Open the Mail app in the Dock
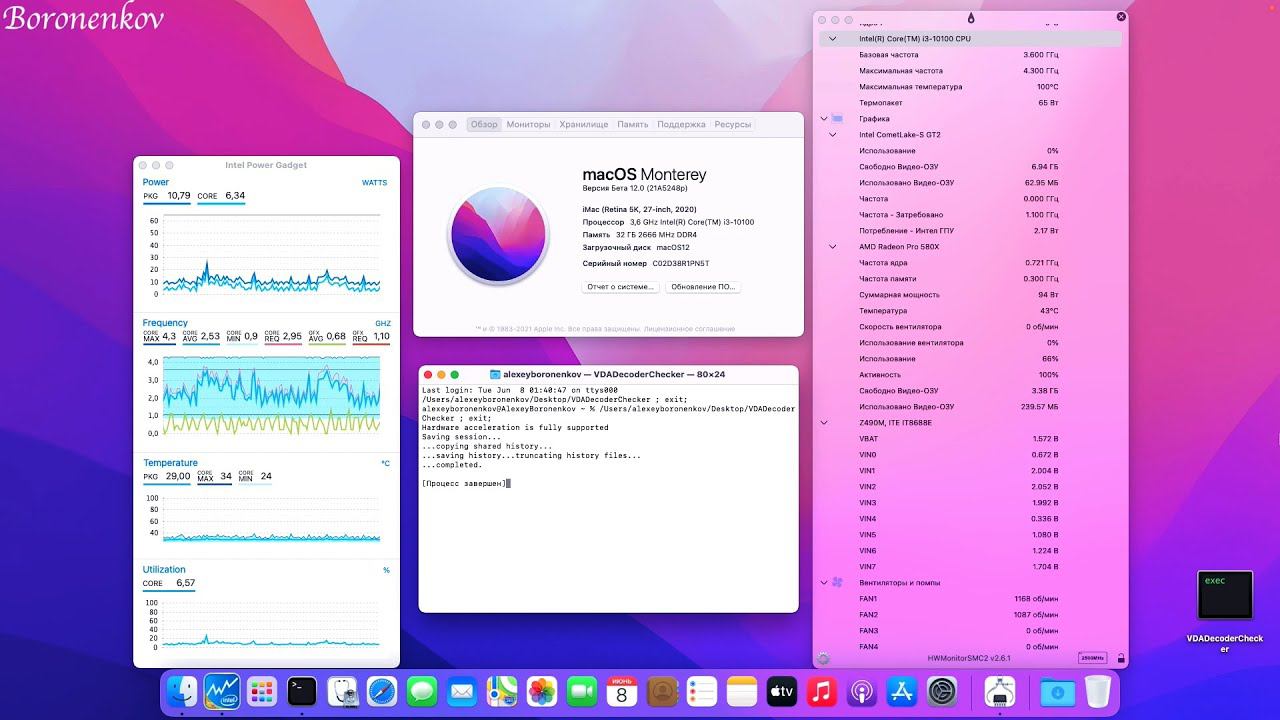 (461, 691)
